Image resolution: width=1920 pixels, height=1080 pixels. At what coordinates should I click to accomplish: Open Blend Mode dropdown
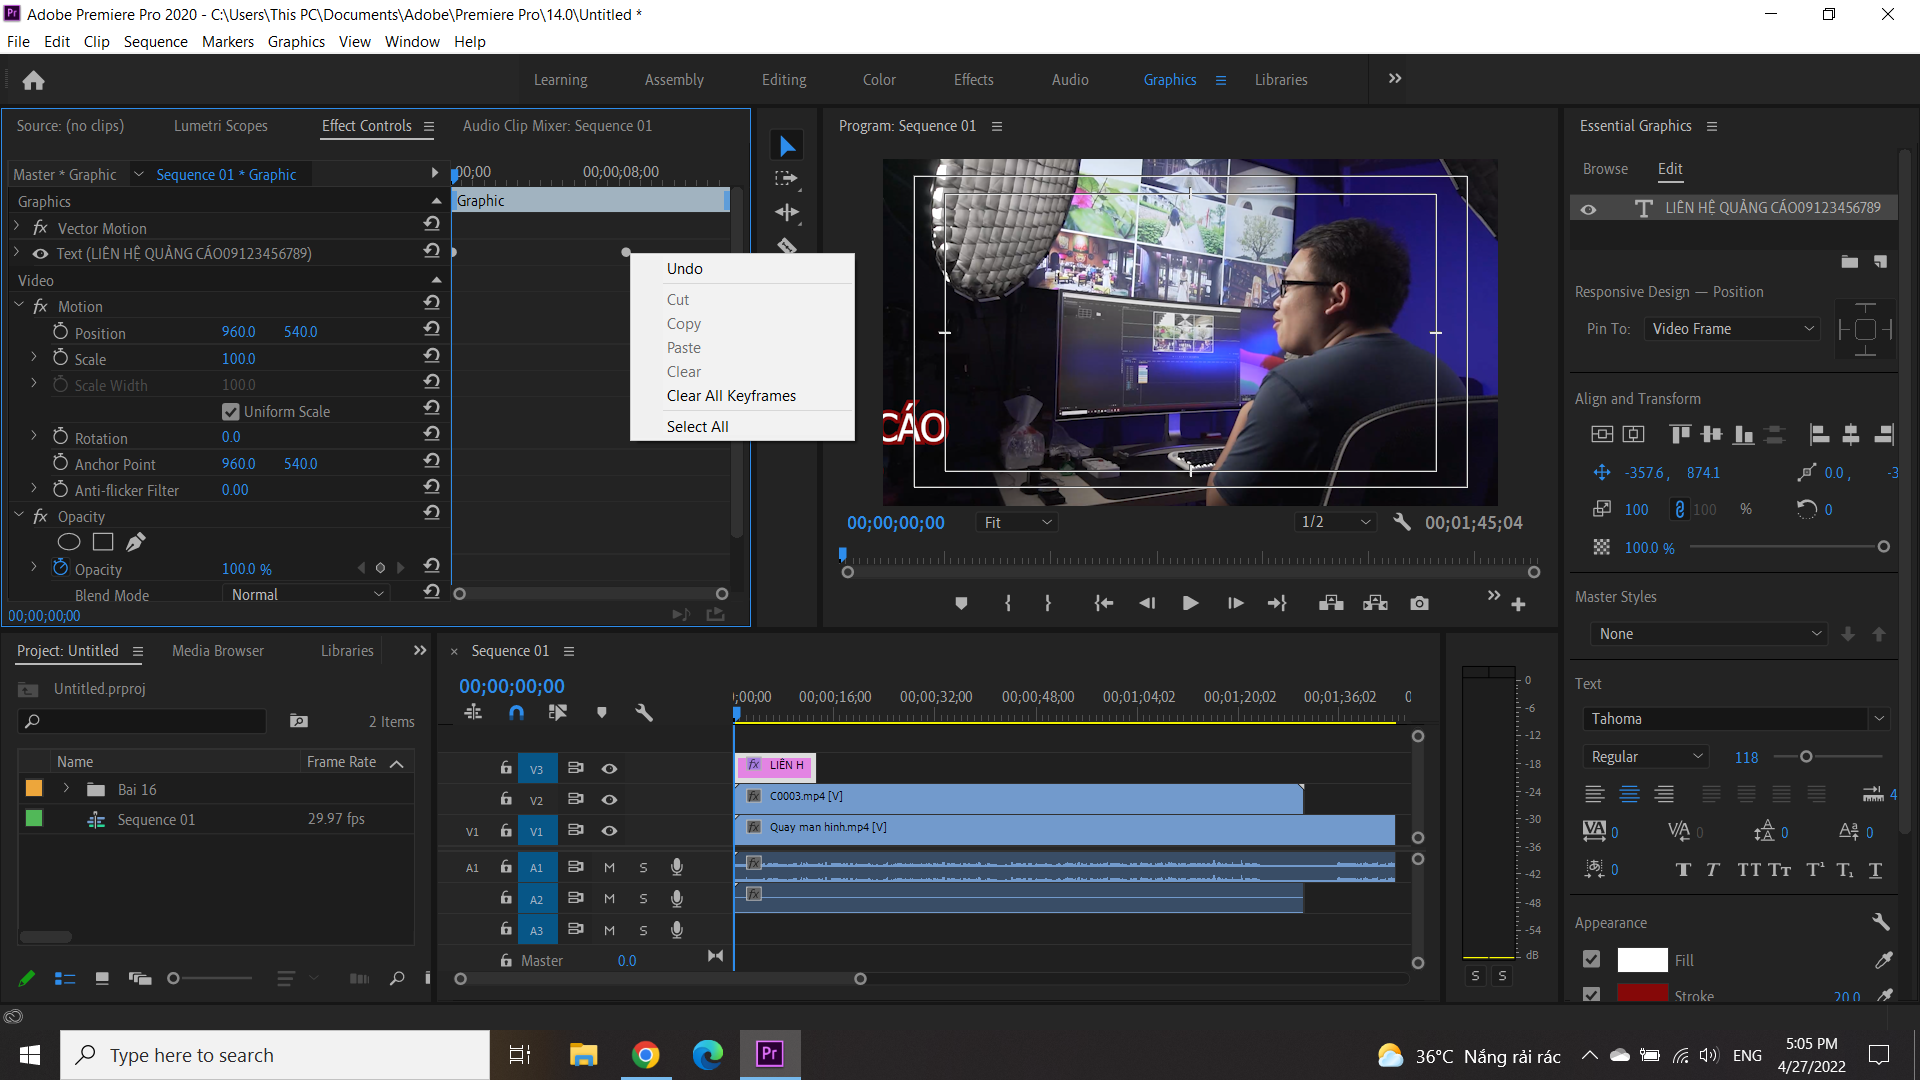click(305, 594)
